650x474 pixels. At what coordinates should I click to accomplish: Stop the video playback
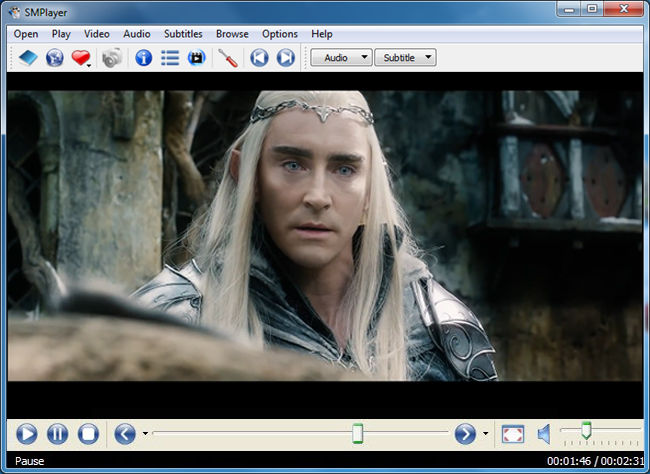(x=88, y=434)
